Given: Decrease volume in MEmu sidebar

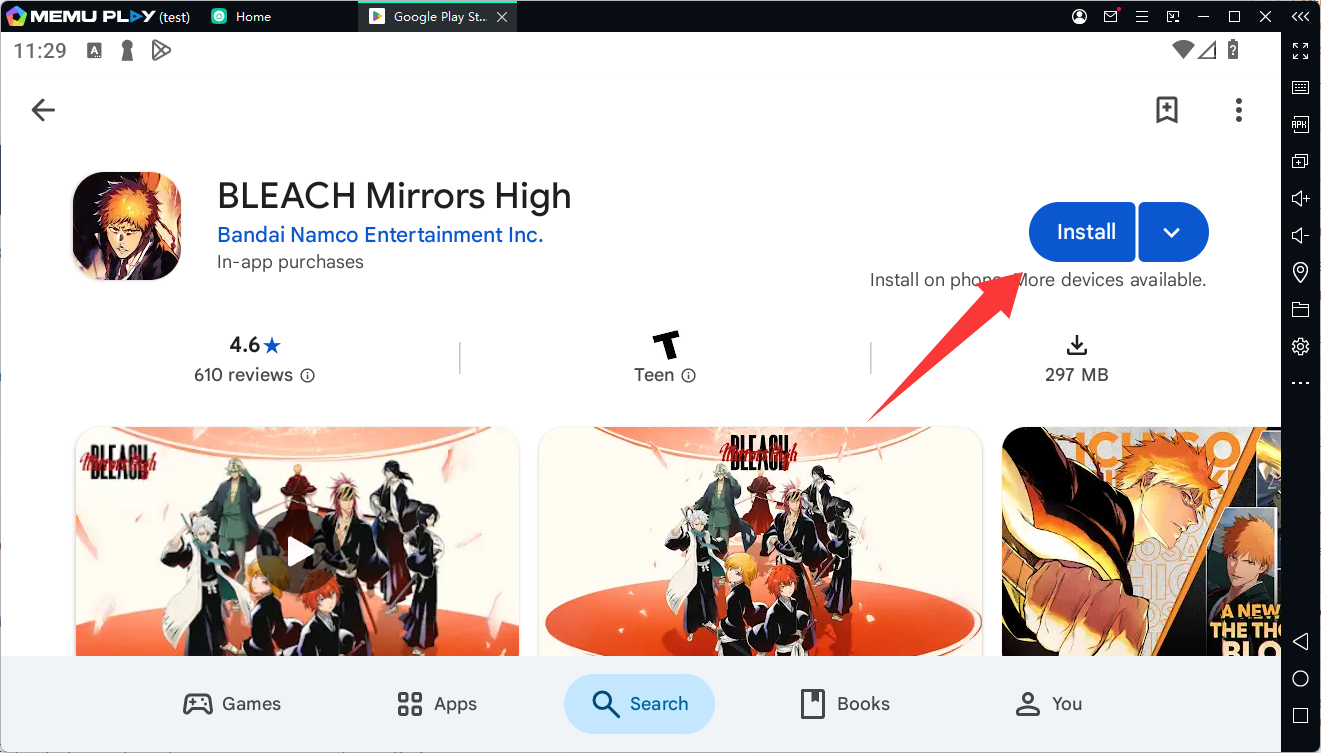Looking at the screenshot, I should point(1300,236).
